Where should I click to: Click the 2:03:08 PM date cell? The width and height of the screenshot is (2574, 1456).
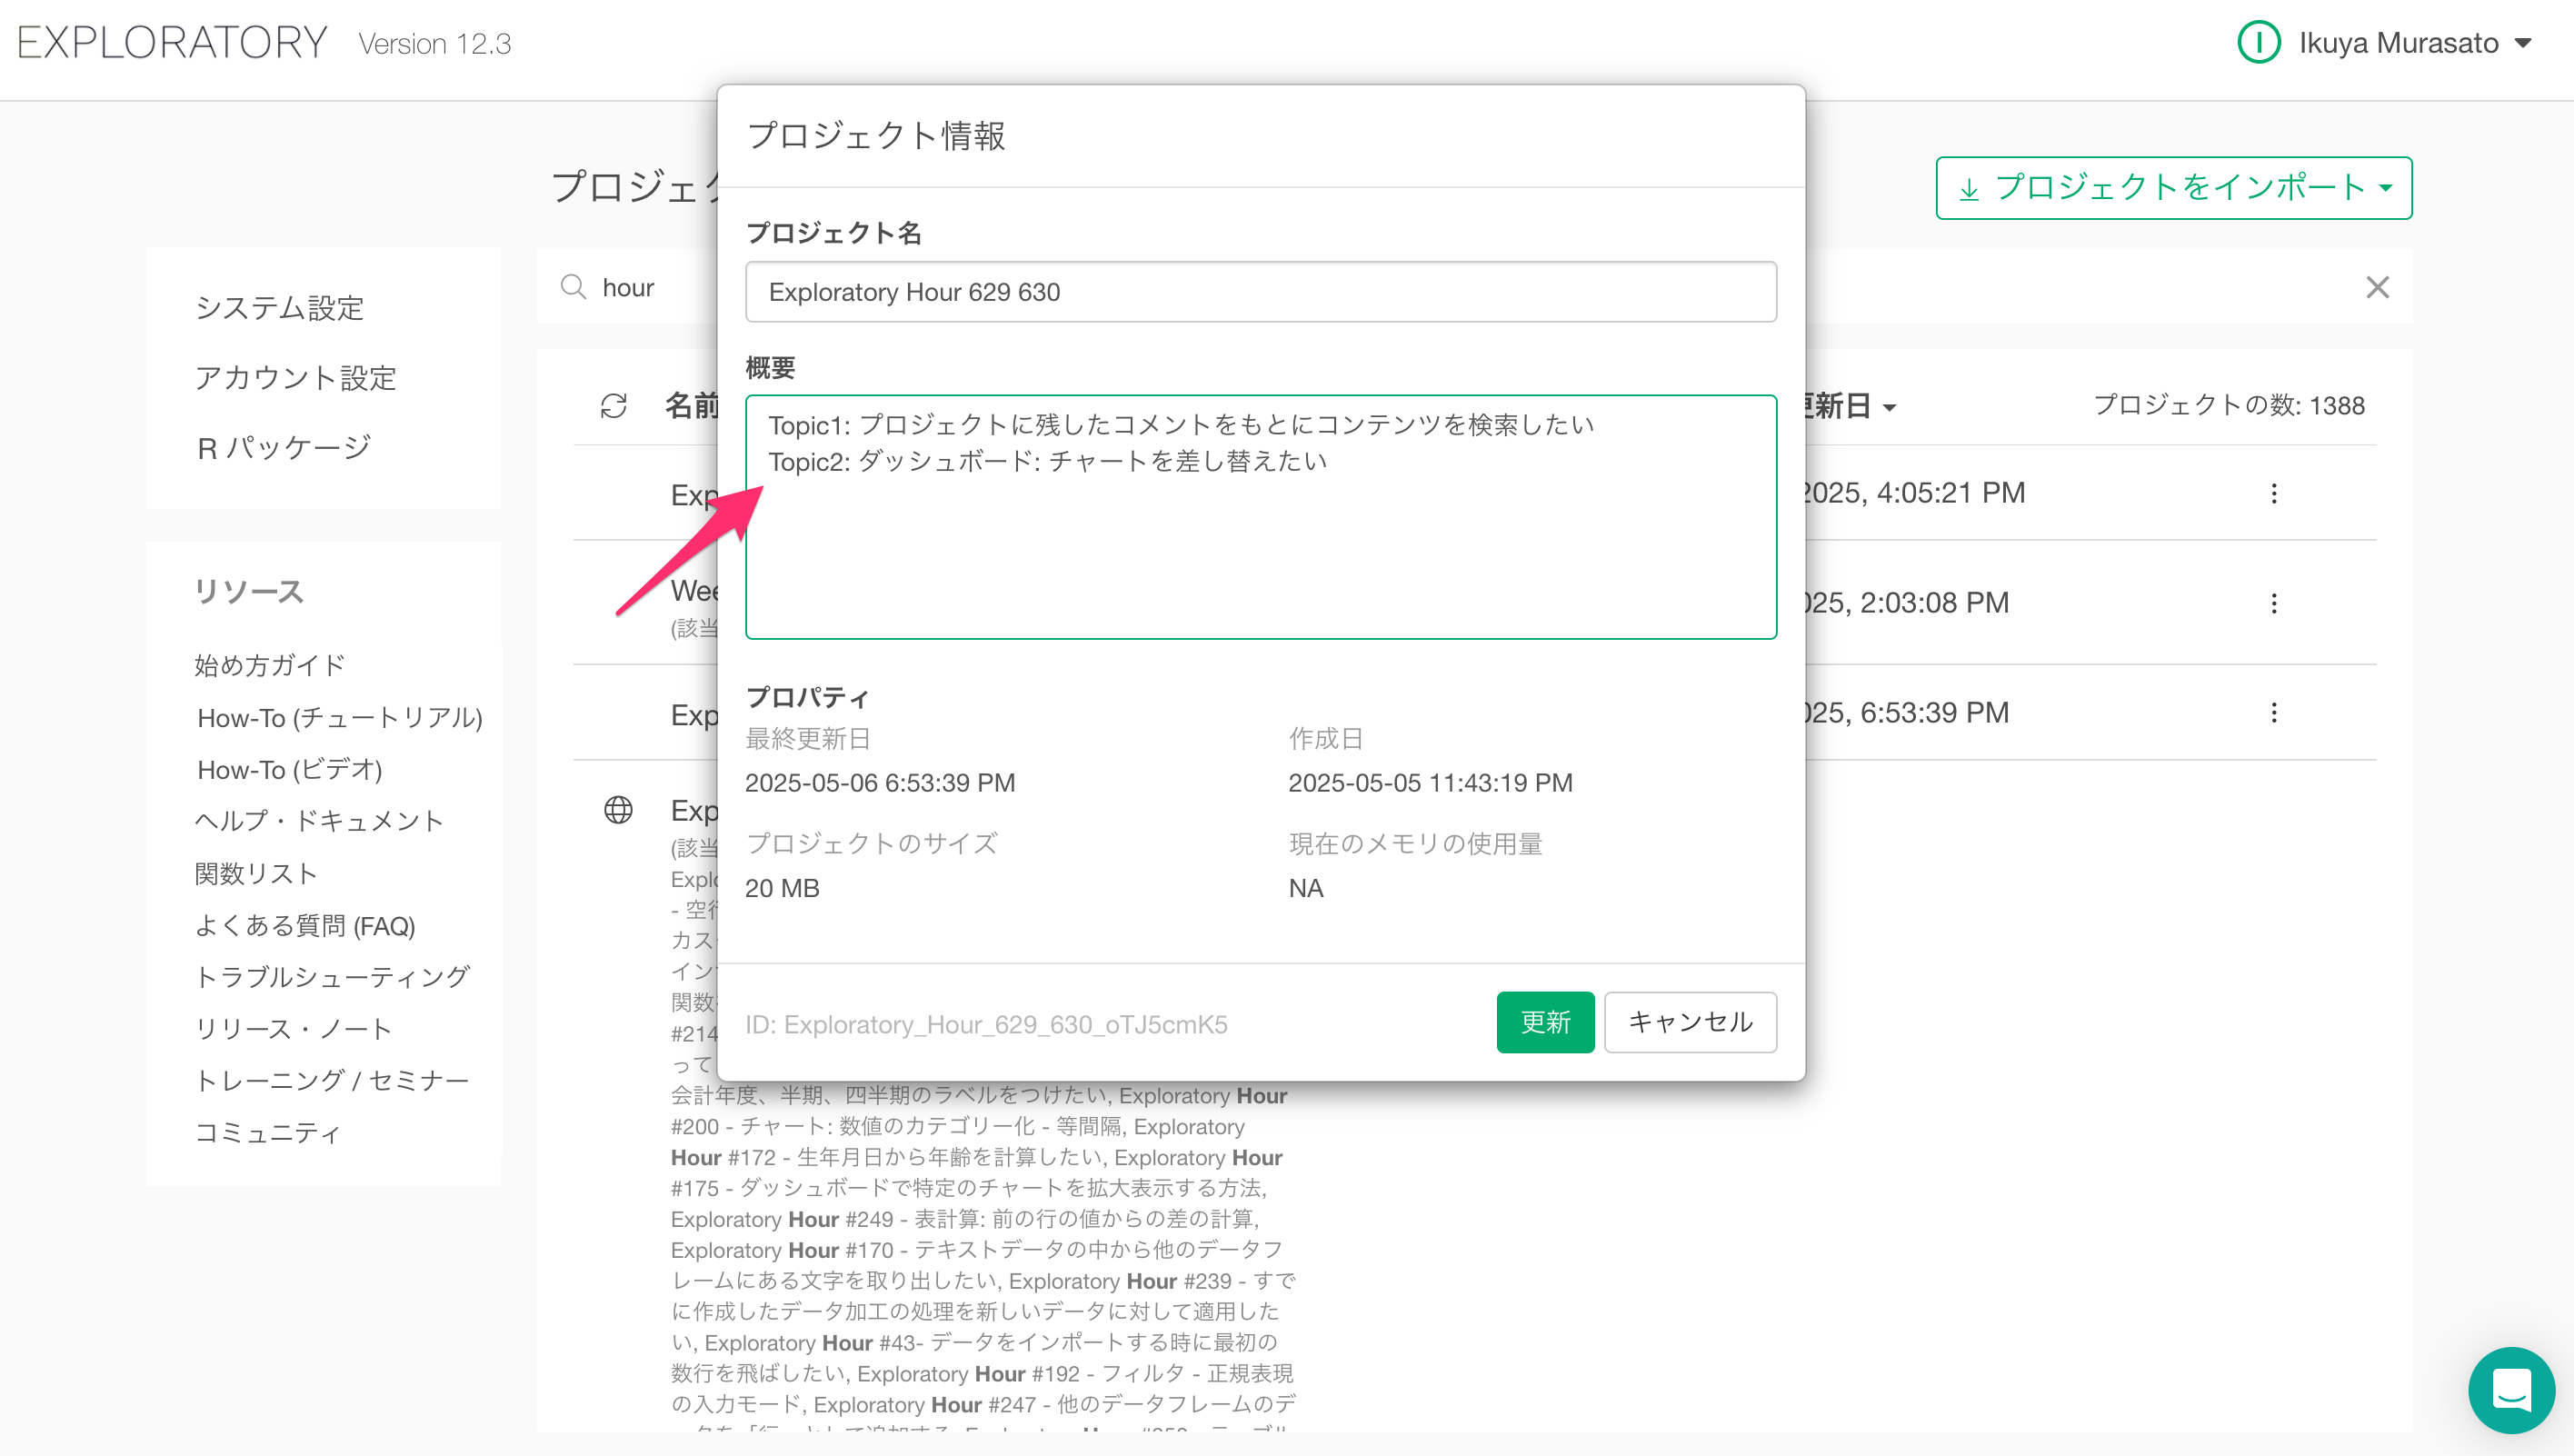(1908, 603)
